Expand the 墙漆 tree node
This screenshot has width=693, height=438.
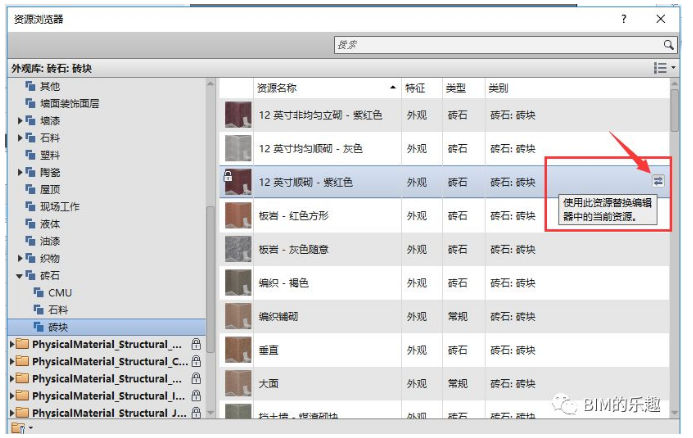(x=19, y=121)
